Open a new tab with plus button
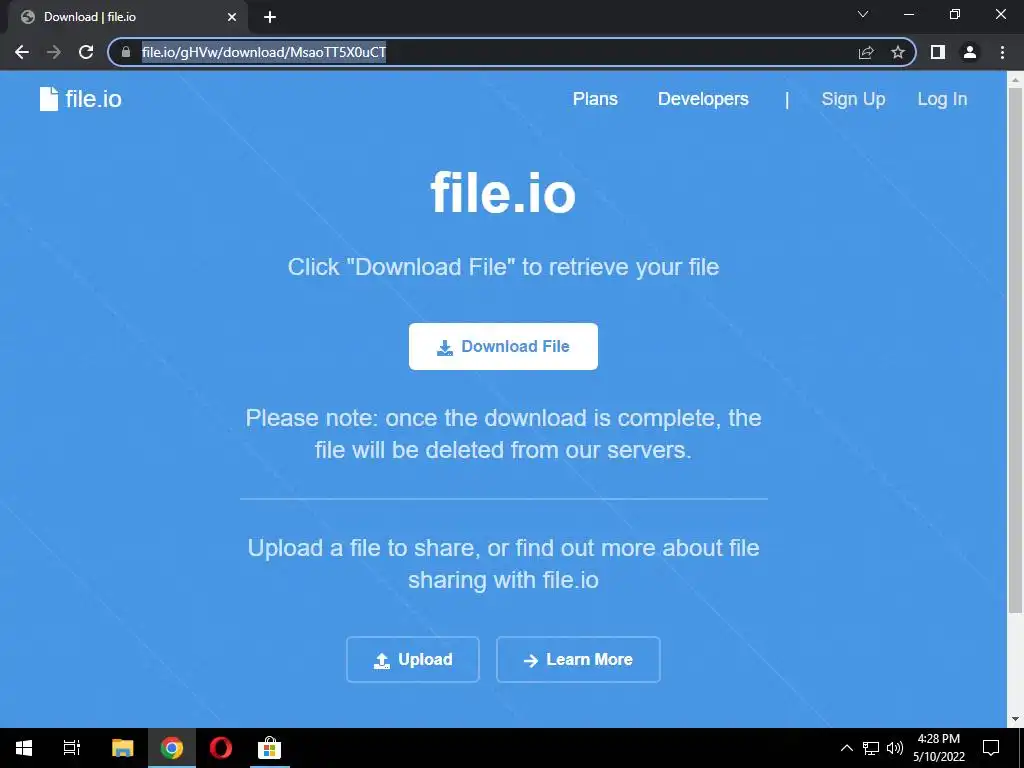1024x768 pixels. pos(270,17)
